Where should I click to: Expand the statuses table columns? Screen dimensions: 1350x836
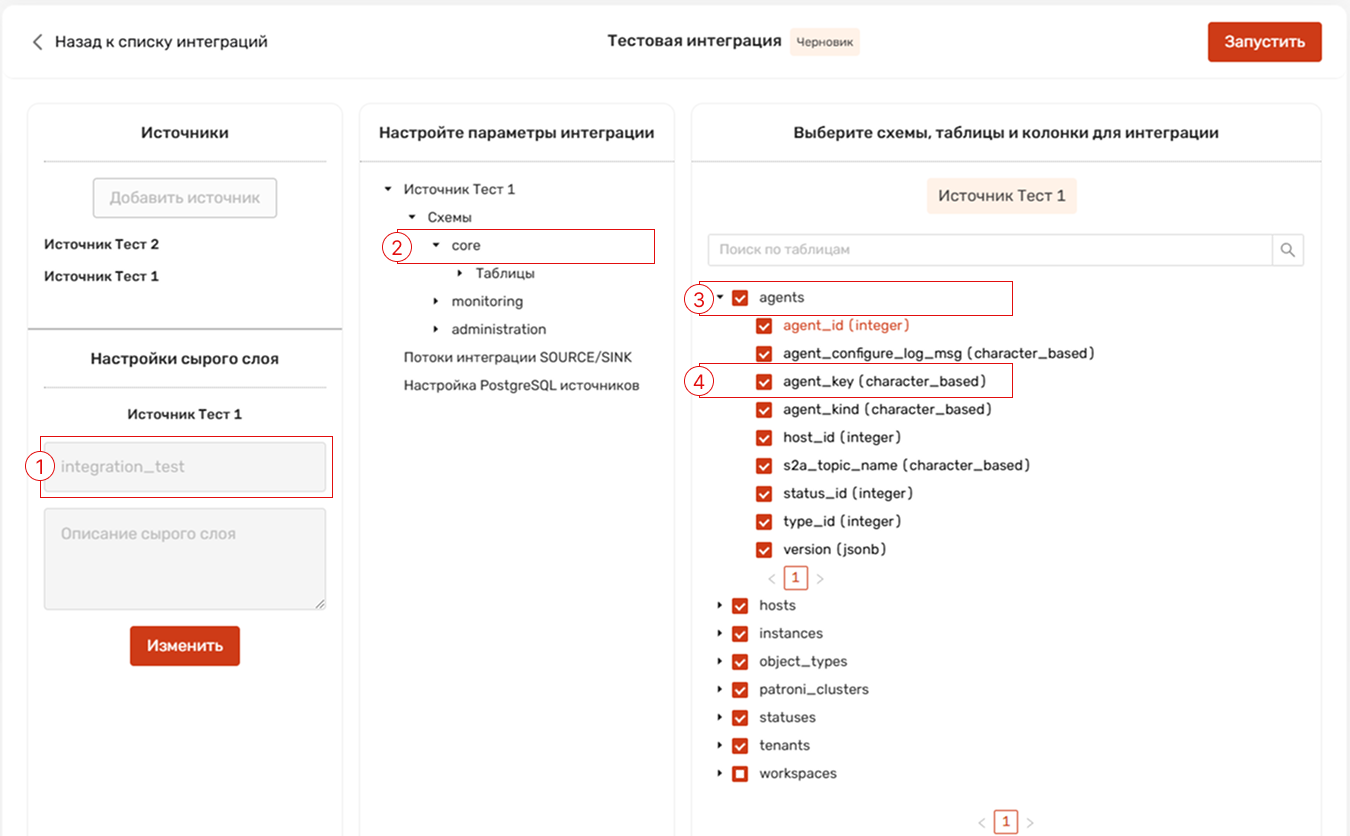click(x=719, y=718)
